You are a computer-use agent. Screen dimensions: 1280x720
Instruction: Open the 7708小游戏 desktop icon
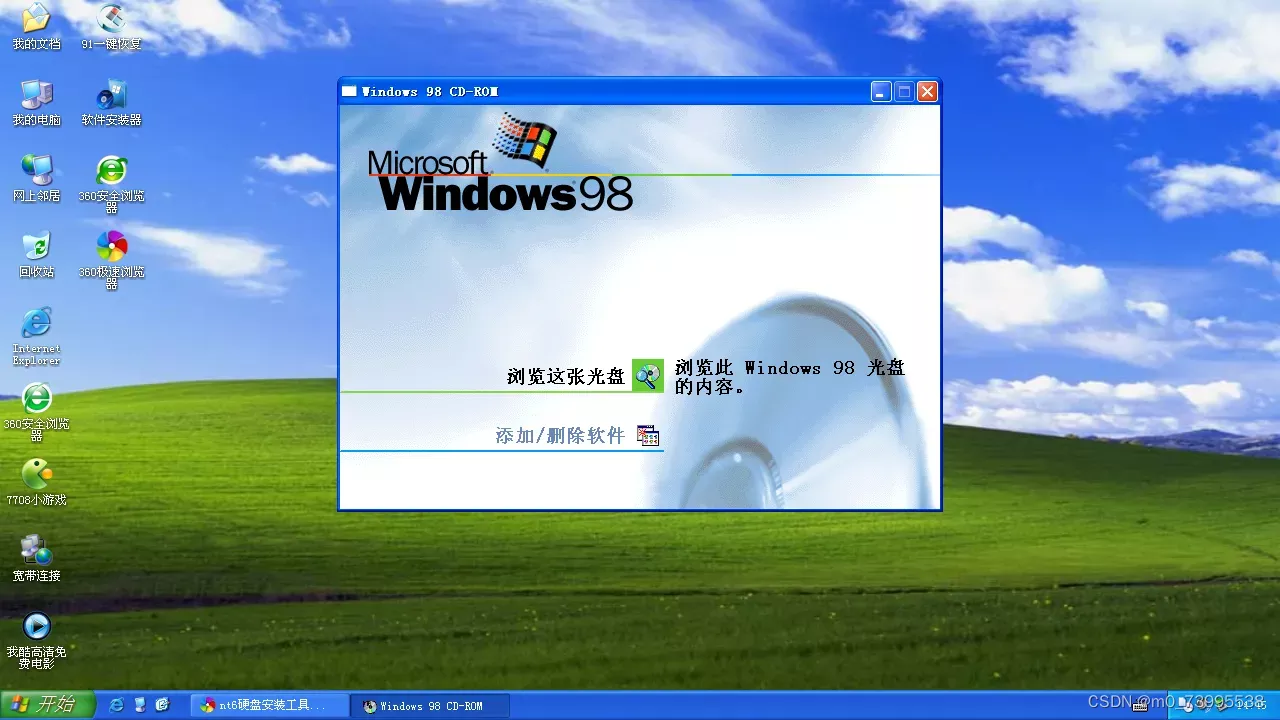click(37, 482)
